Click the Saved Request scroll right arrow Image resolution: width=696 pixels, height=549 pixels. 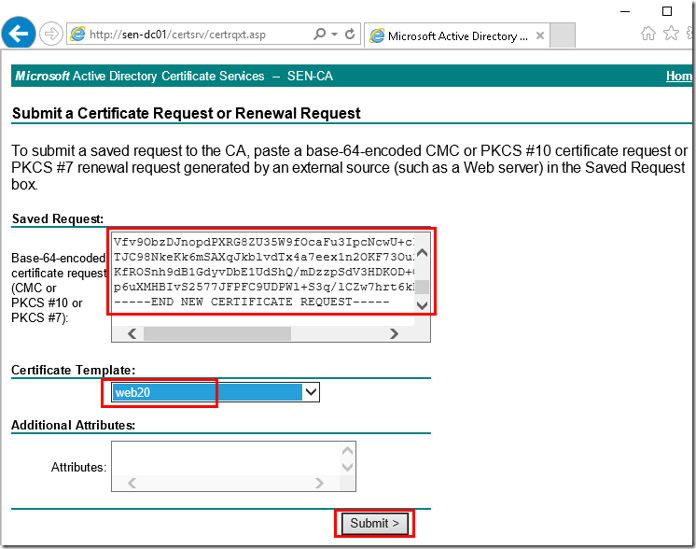tap(394, 333)
